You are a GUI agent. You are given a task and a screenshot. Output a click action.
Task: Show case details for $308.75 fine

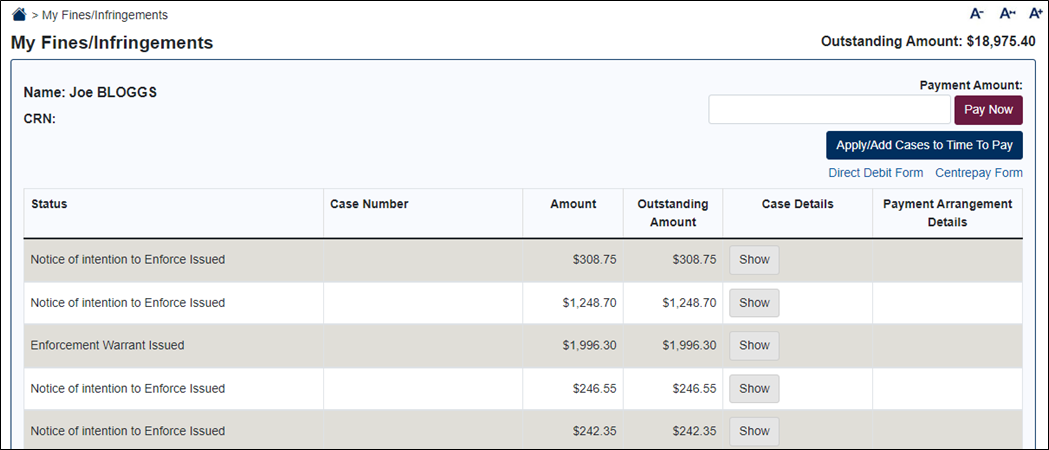tap(754, 260)
